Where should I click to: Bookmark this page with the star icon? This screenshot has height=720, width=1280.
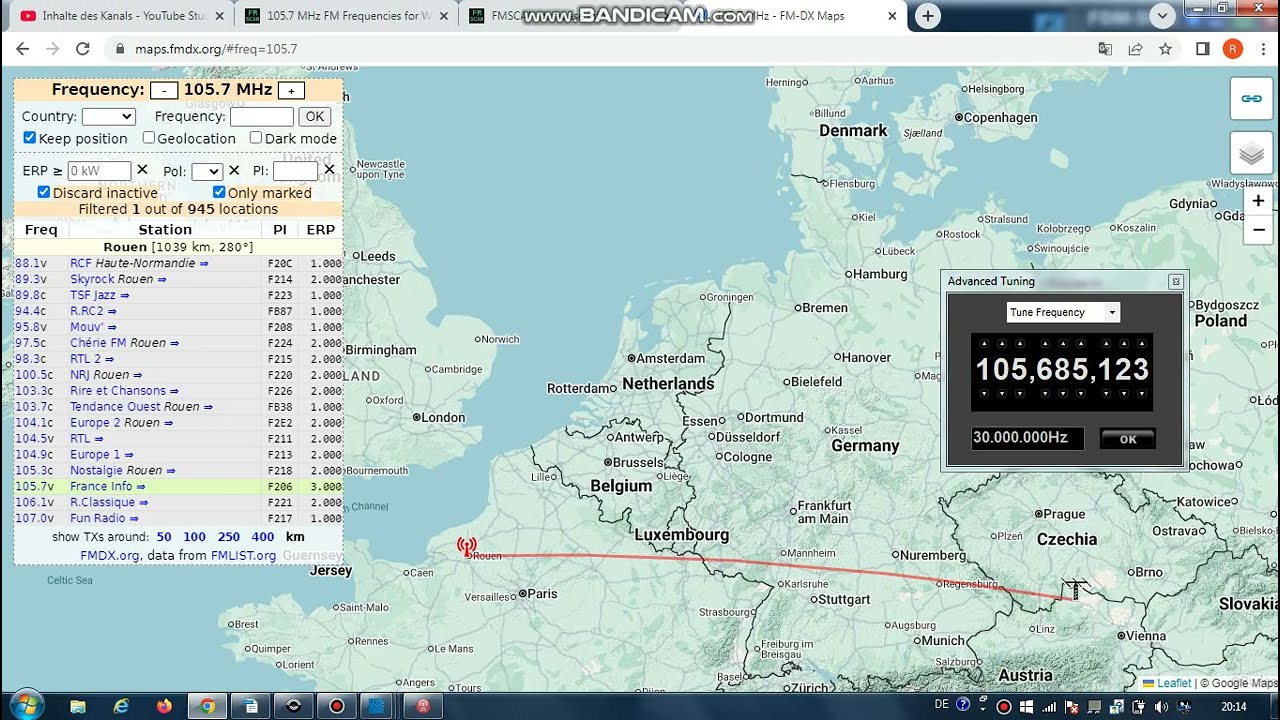pyautogui.click(x=1165, y=48)
